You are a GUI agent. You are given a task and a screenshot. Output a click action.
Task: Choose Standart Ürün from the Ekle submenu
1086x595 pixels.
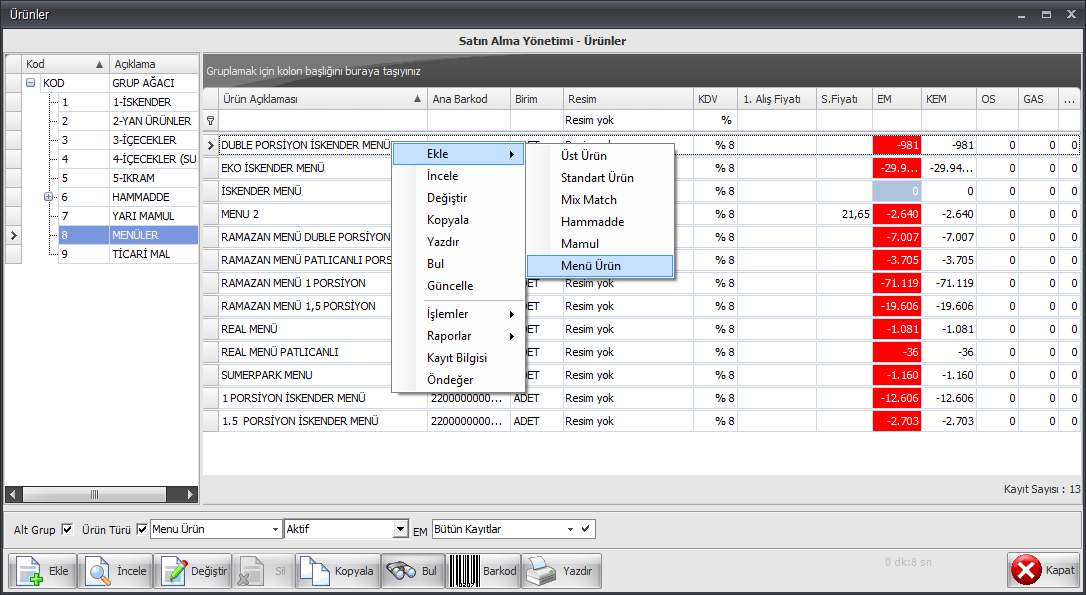click(x=600, y=178)
